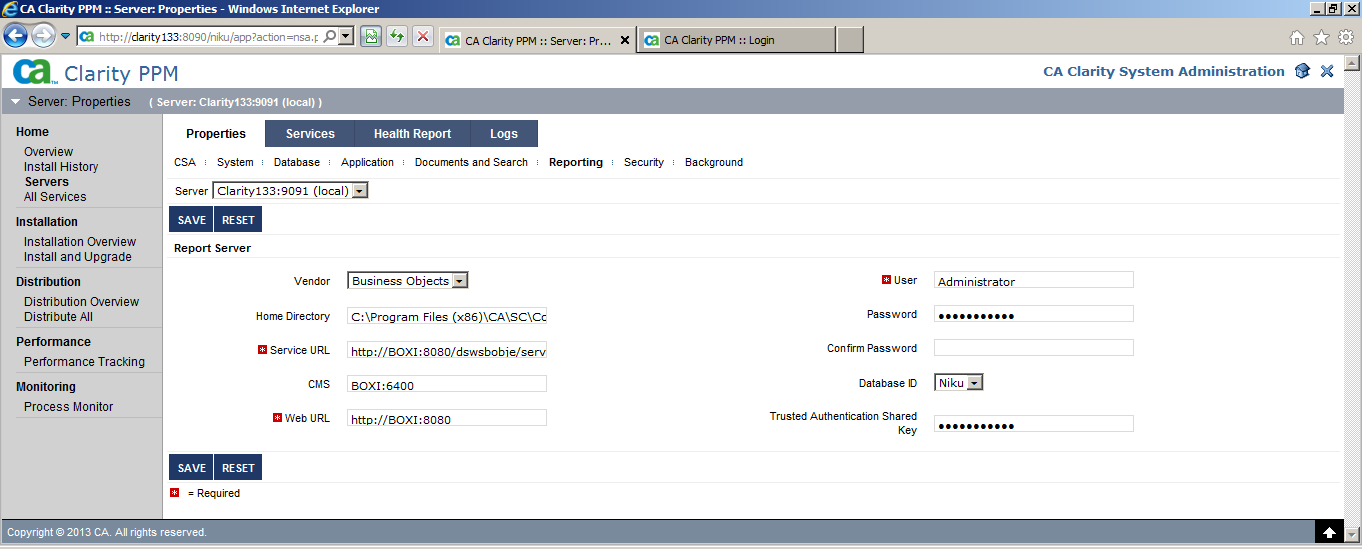Click the page scrollbar up arrow
Screen dimensions: 1362x549
point(1352,64)
